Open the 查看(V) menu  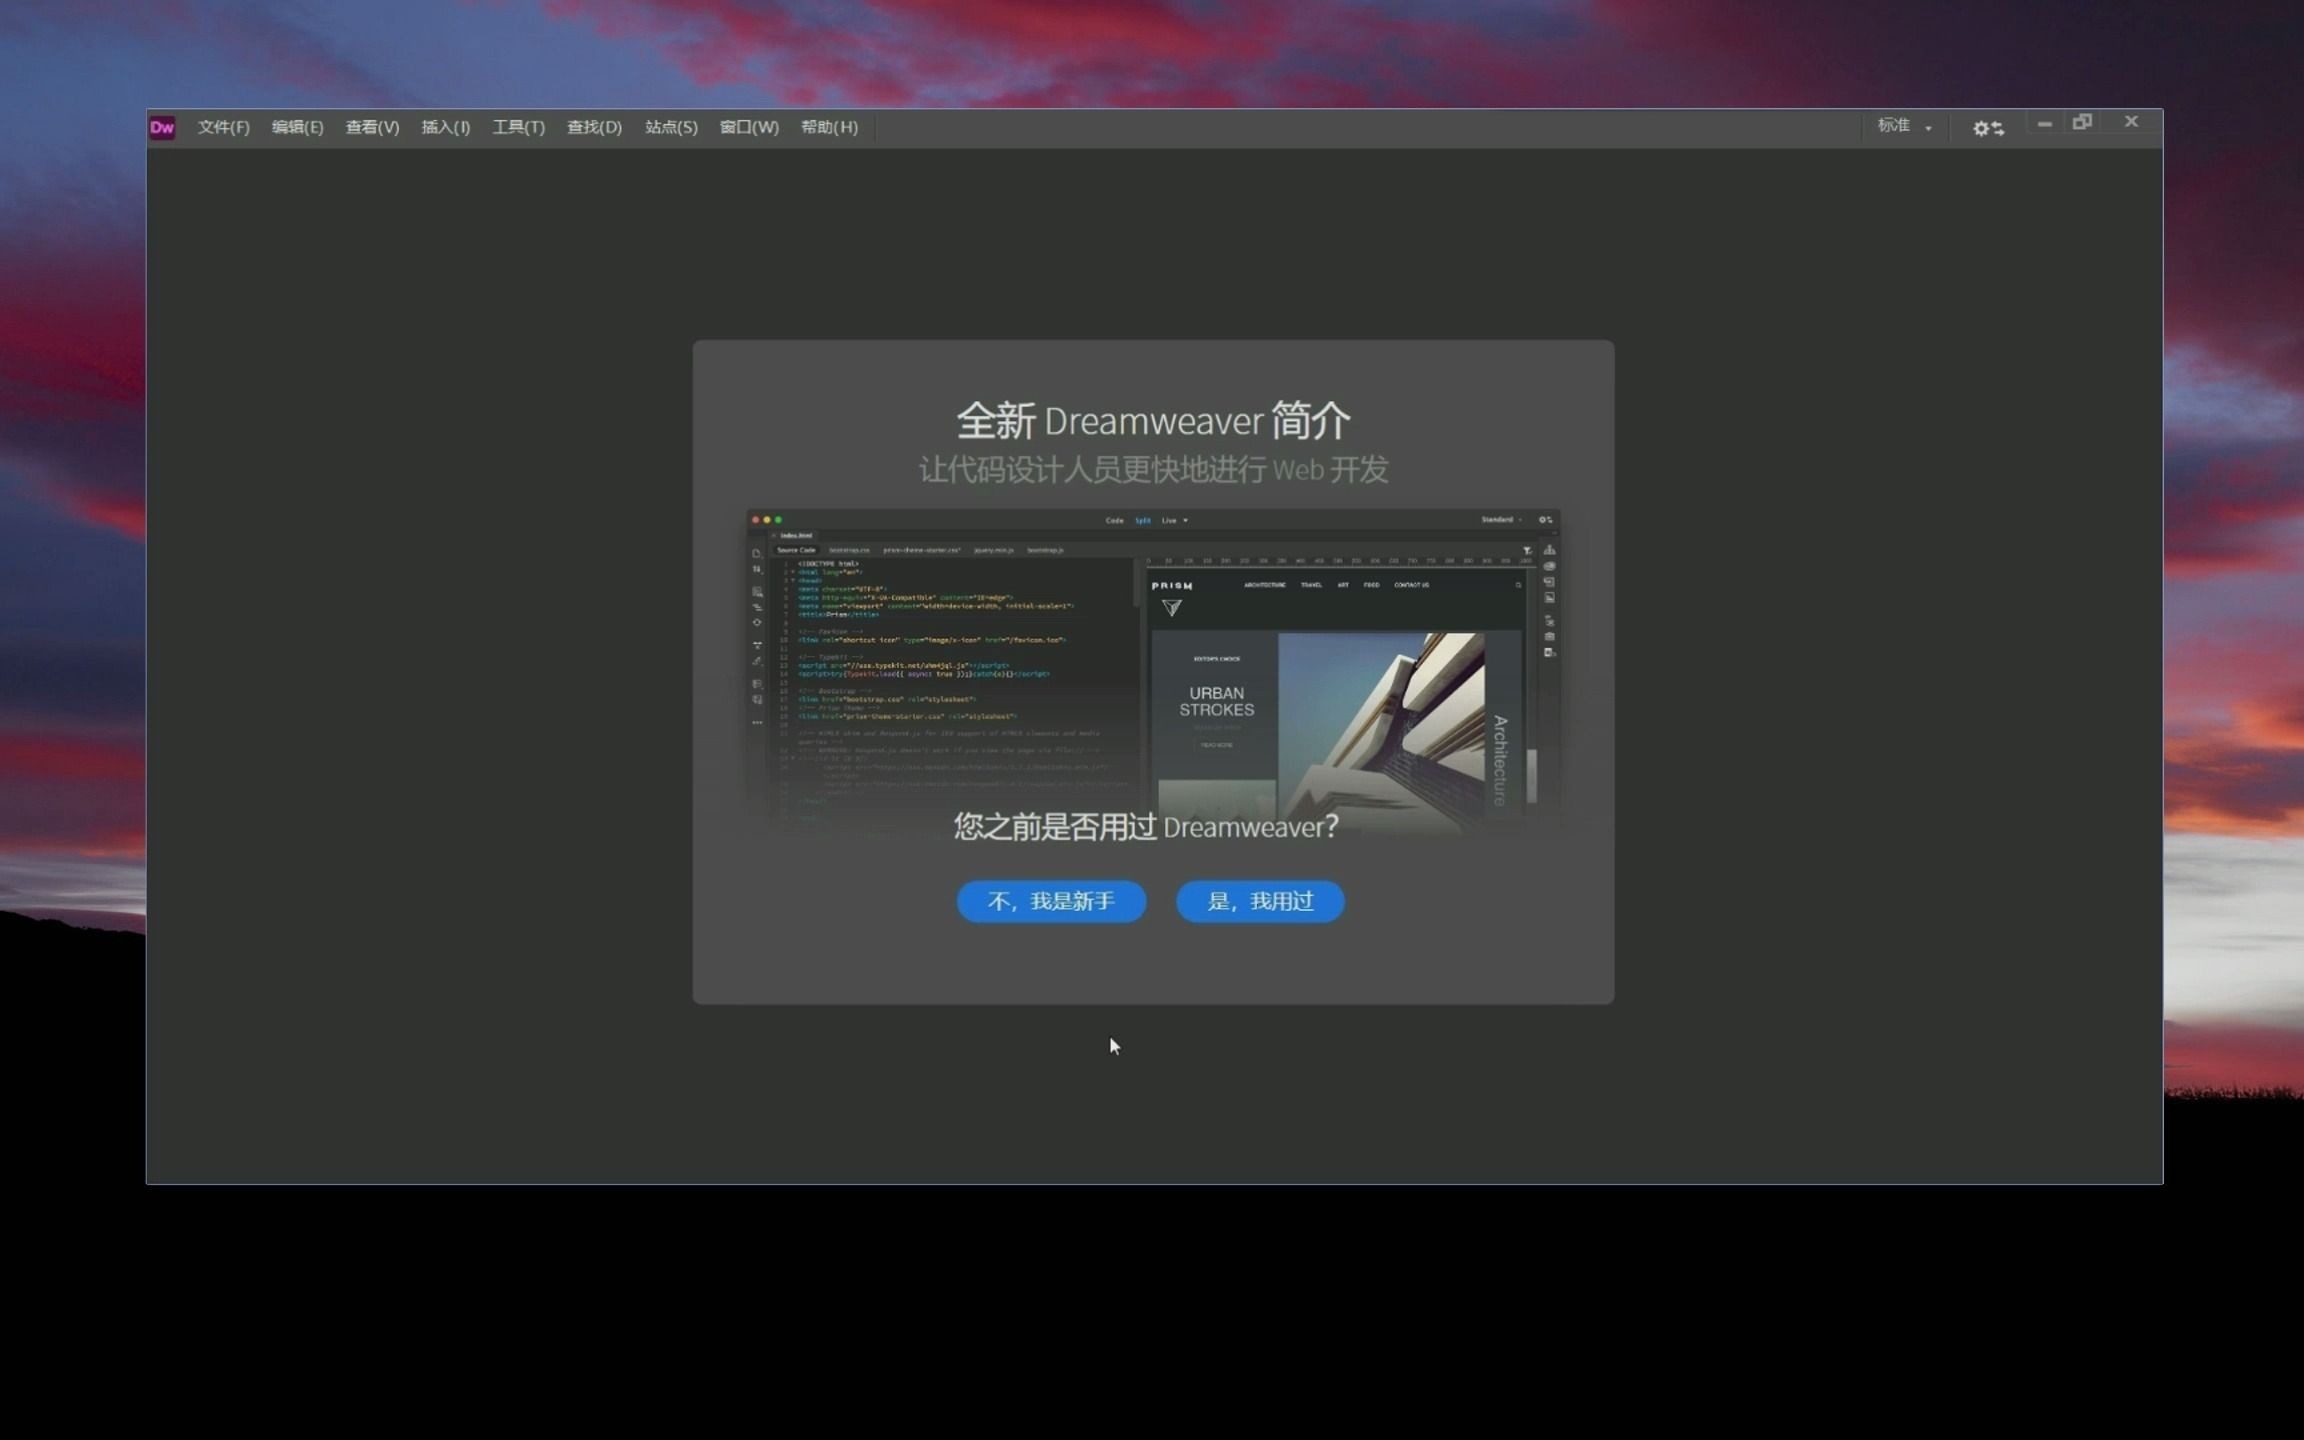click(x=372, y=127)
